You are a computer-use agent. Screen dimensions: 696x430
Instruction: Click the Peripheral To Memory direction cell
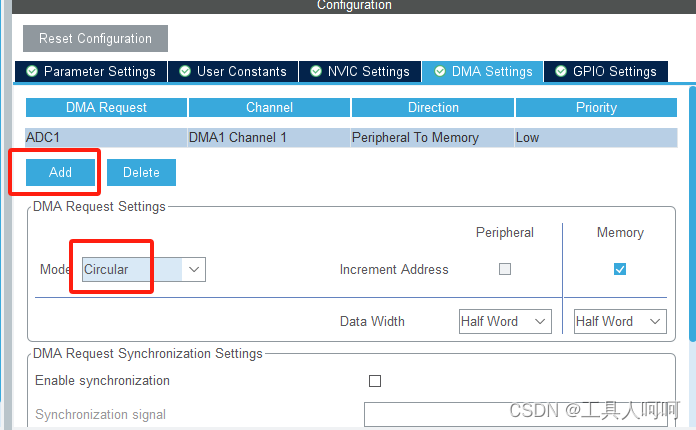(432, 138)
